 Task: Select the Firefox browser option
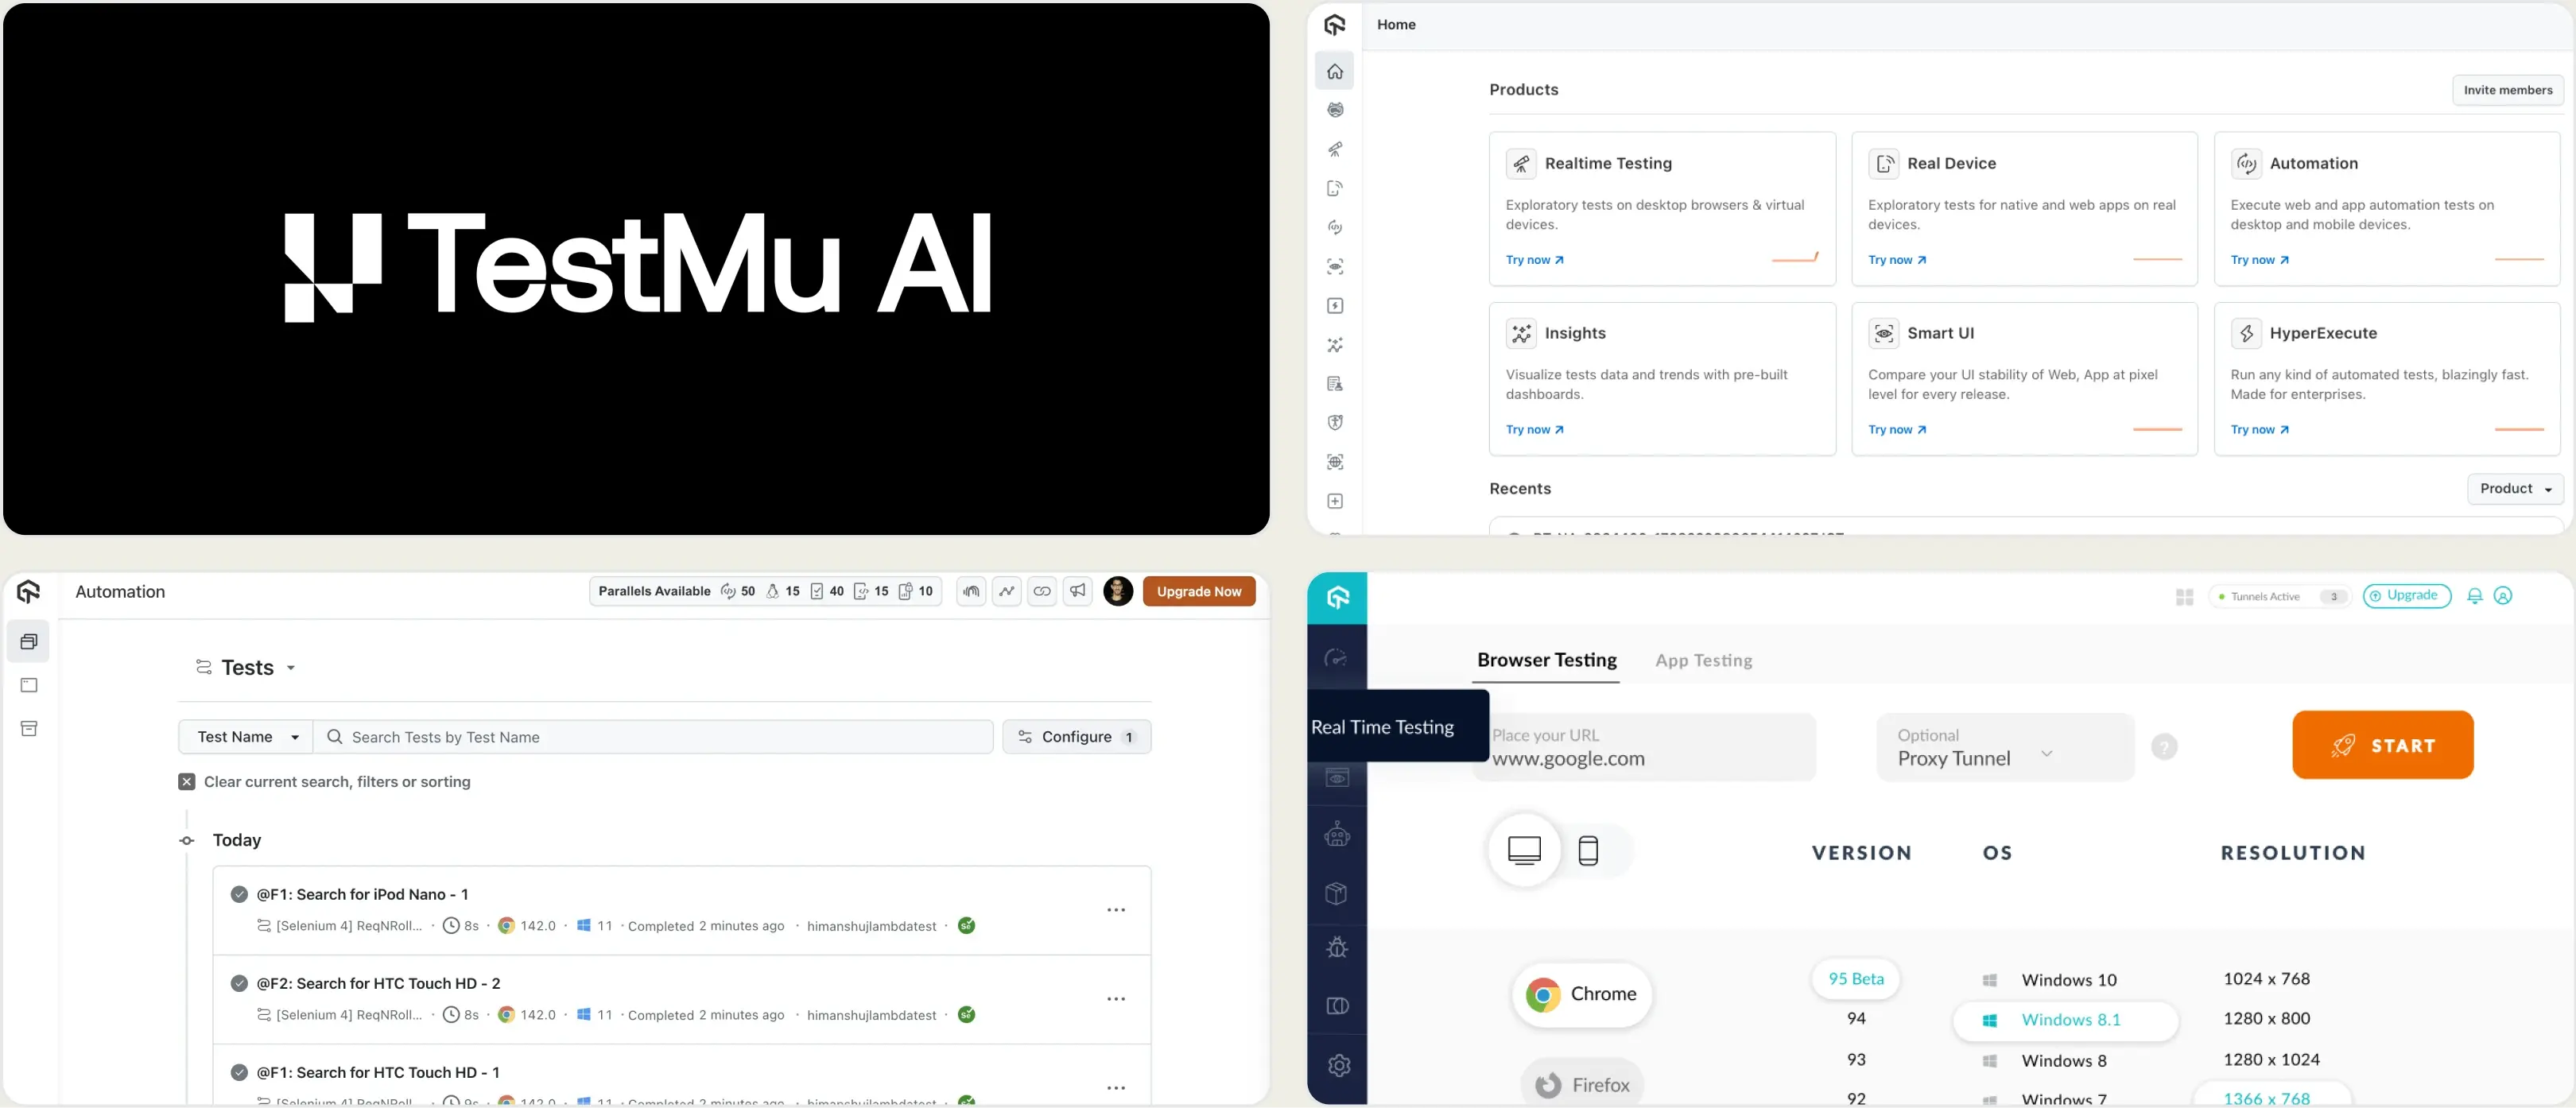point(1582,1084)
